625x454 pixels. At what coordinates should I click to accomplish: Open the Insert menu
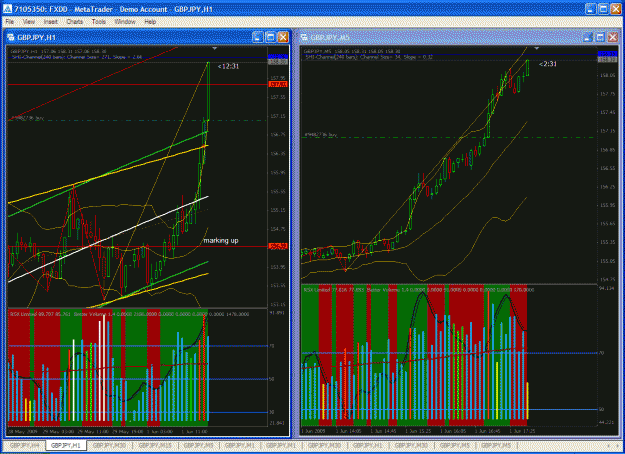(x=51, y=22)
